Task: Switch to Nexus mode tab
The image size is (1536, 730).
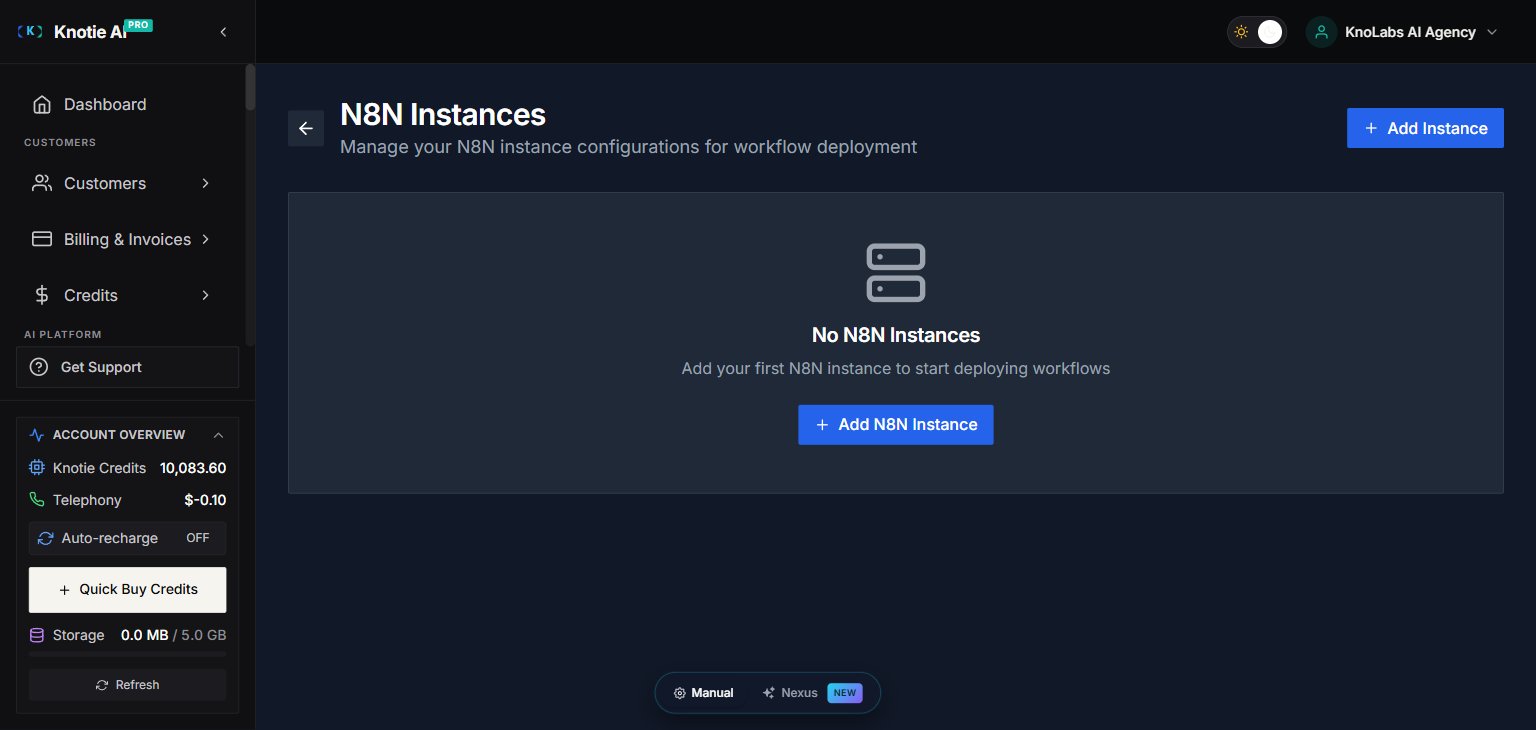Action: point(811,693)
